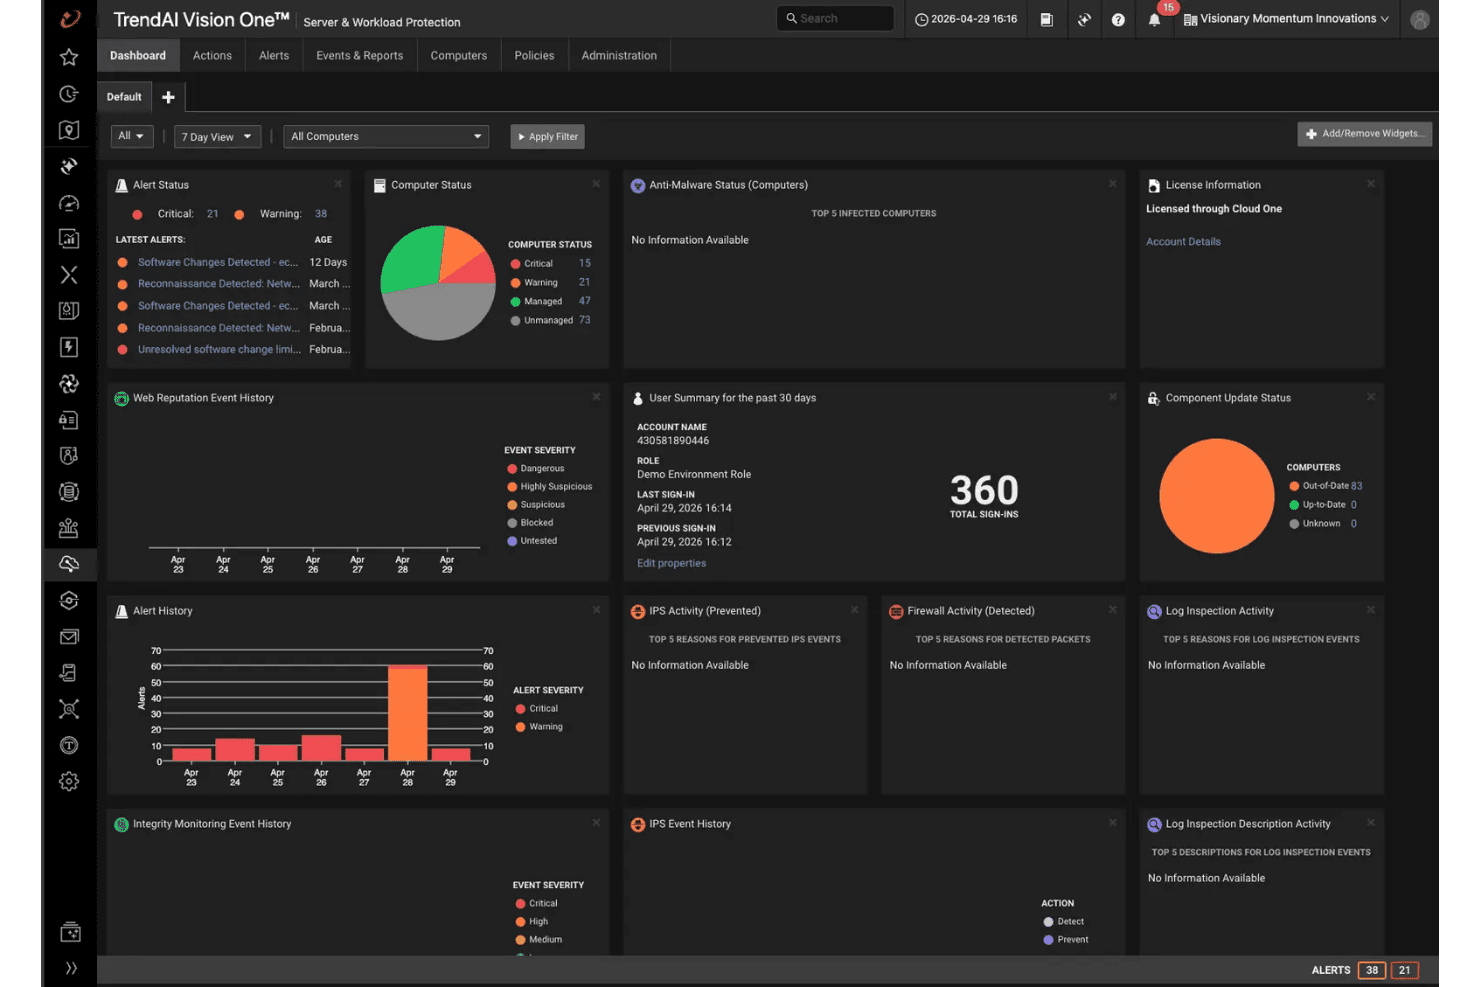Click the circled T sidebar icon
This screenshot has height=987, width=1480.
[x=69, y=745]
